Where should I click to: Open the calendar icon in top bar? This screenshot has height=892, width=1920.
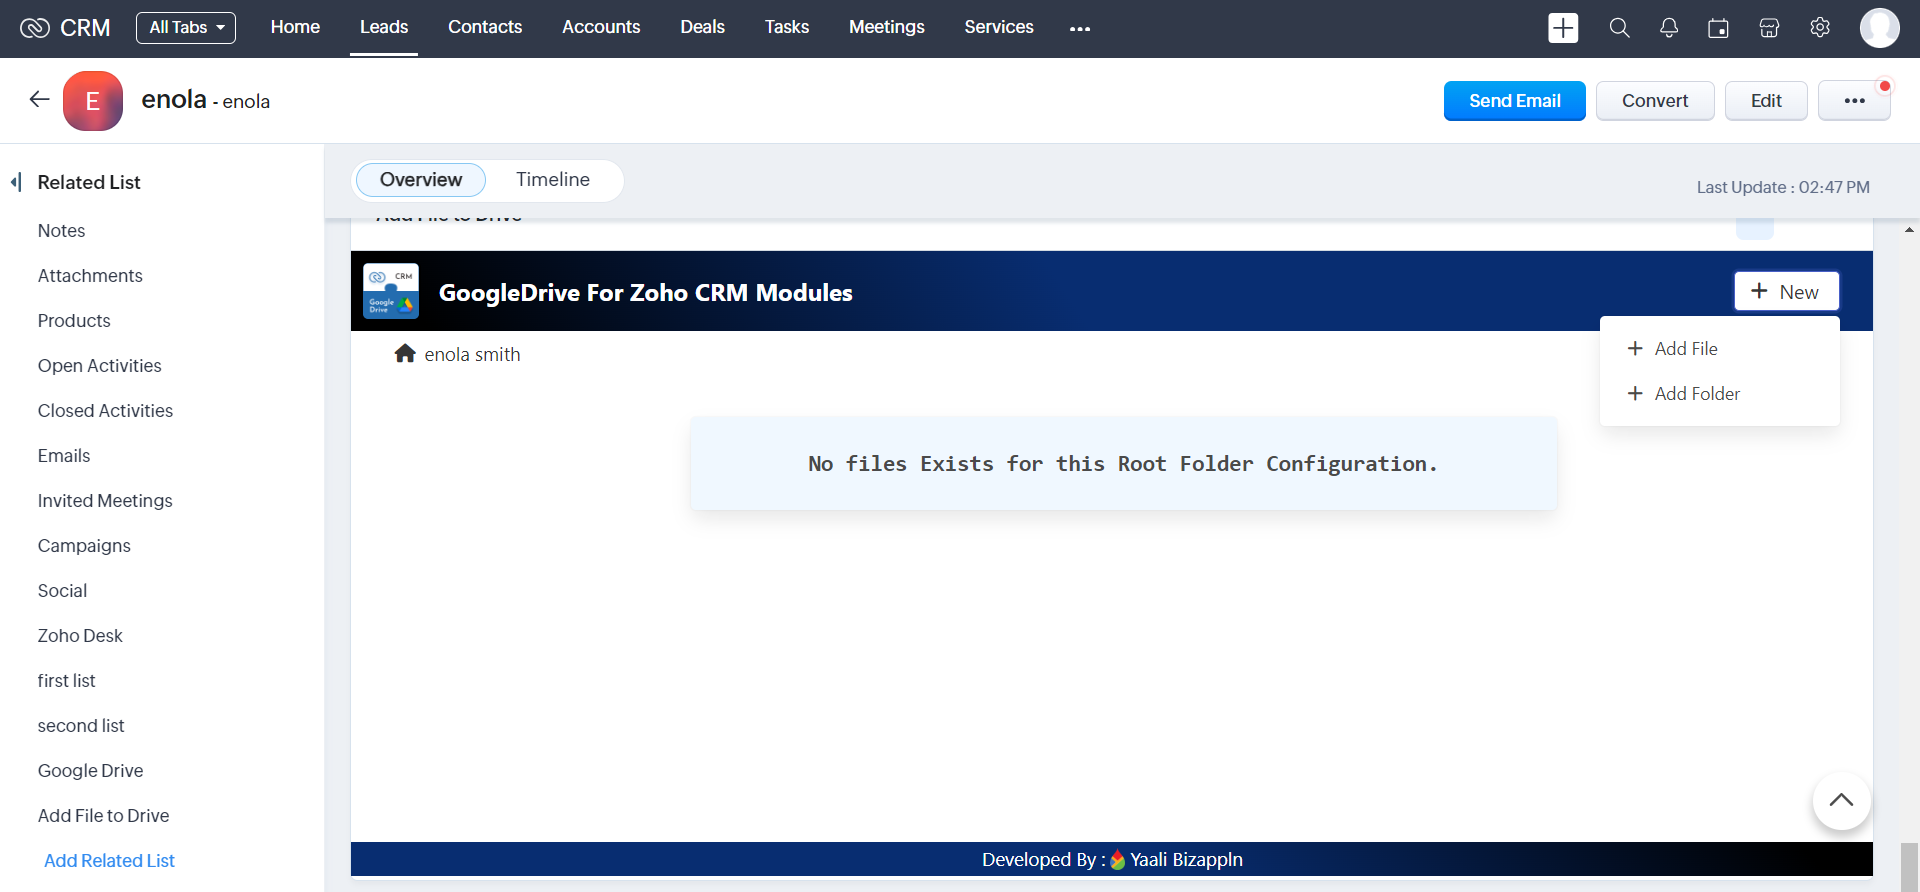pos(1718,28)
